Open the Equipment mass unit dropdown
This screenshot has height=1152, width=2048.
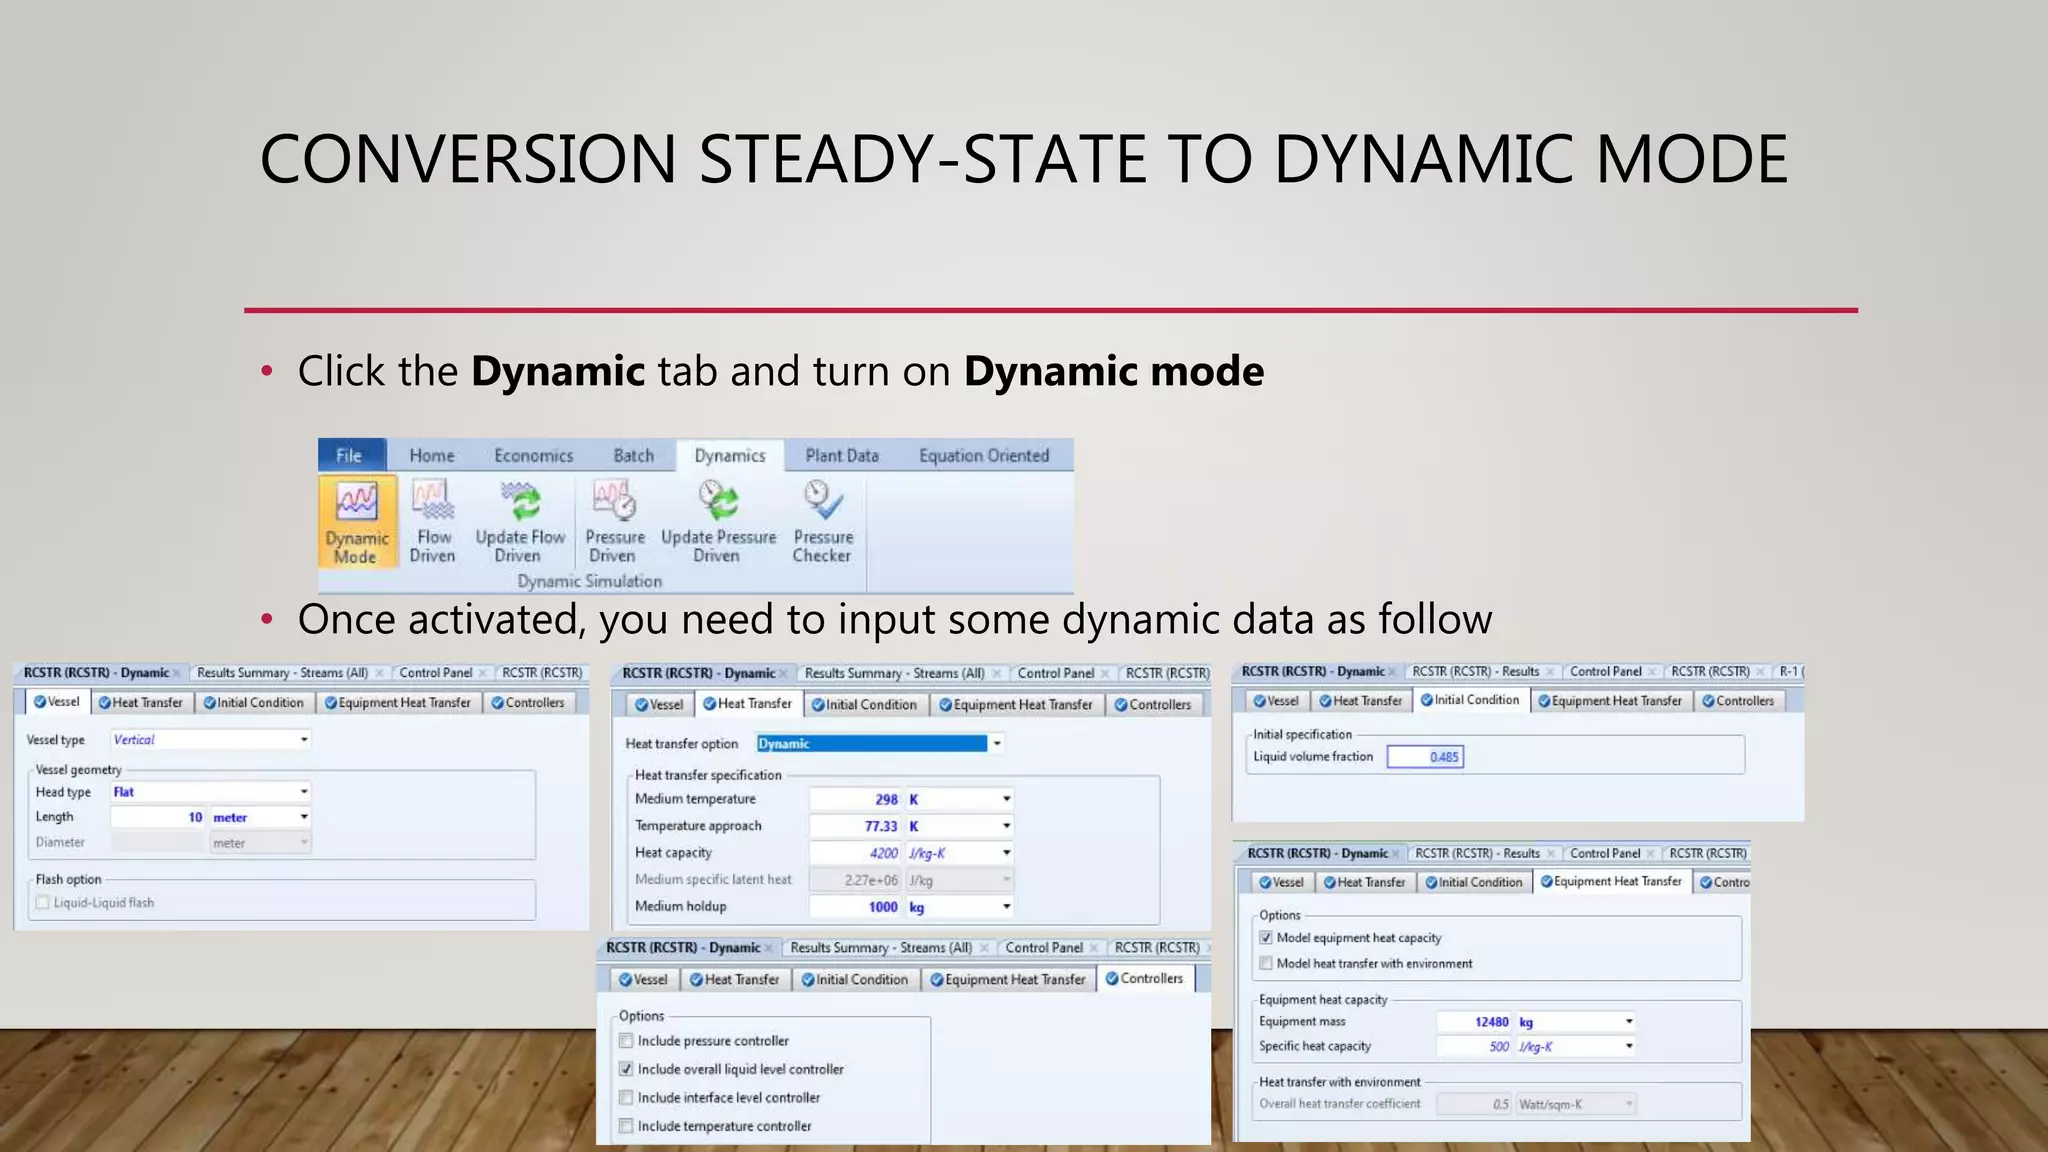[1629, 1021]
